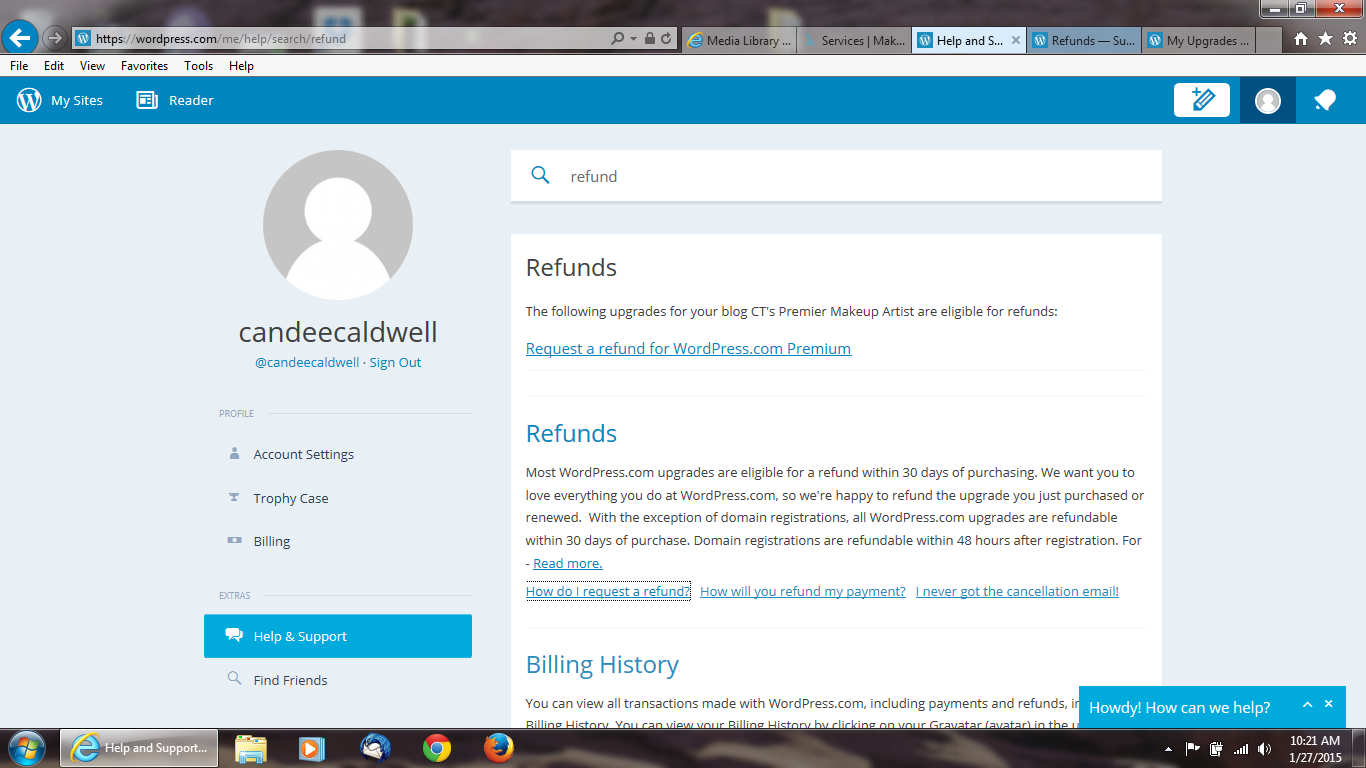Click the refund search input field

[850, 176]
